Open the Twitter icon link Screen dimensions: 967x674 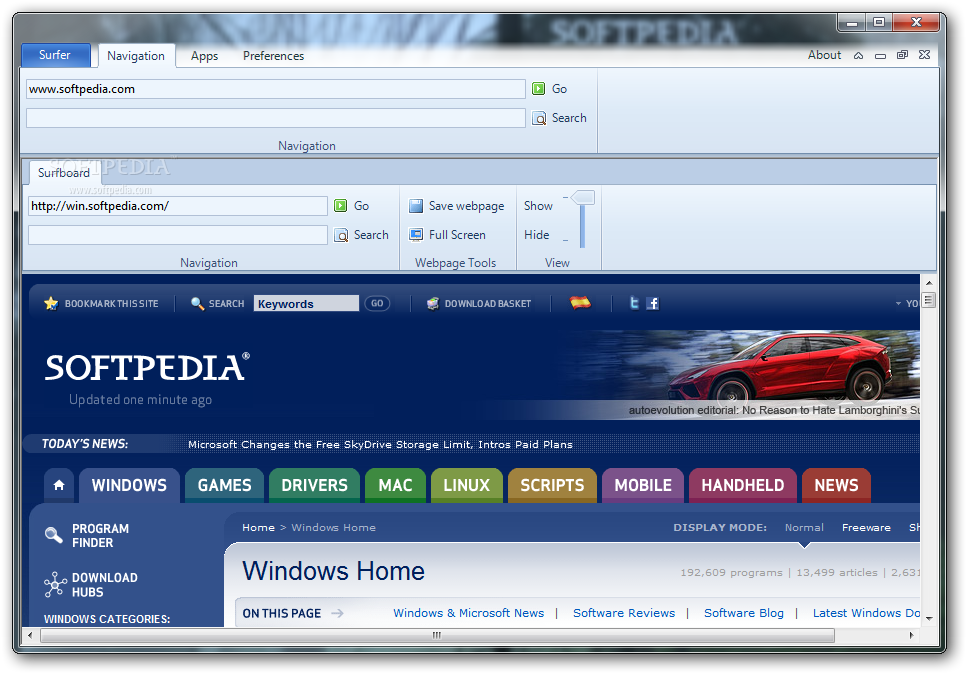pos(634,303)
